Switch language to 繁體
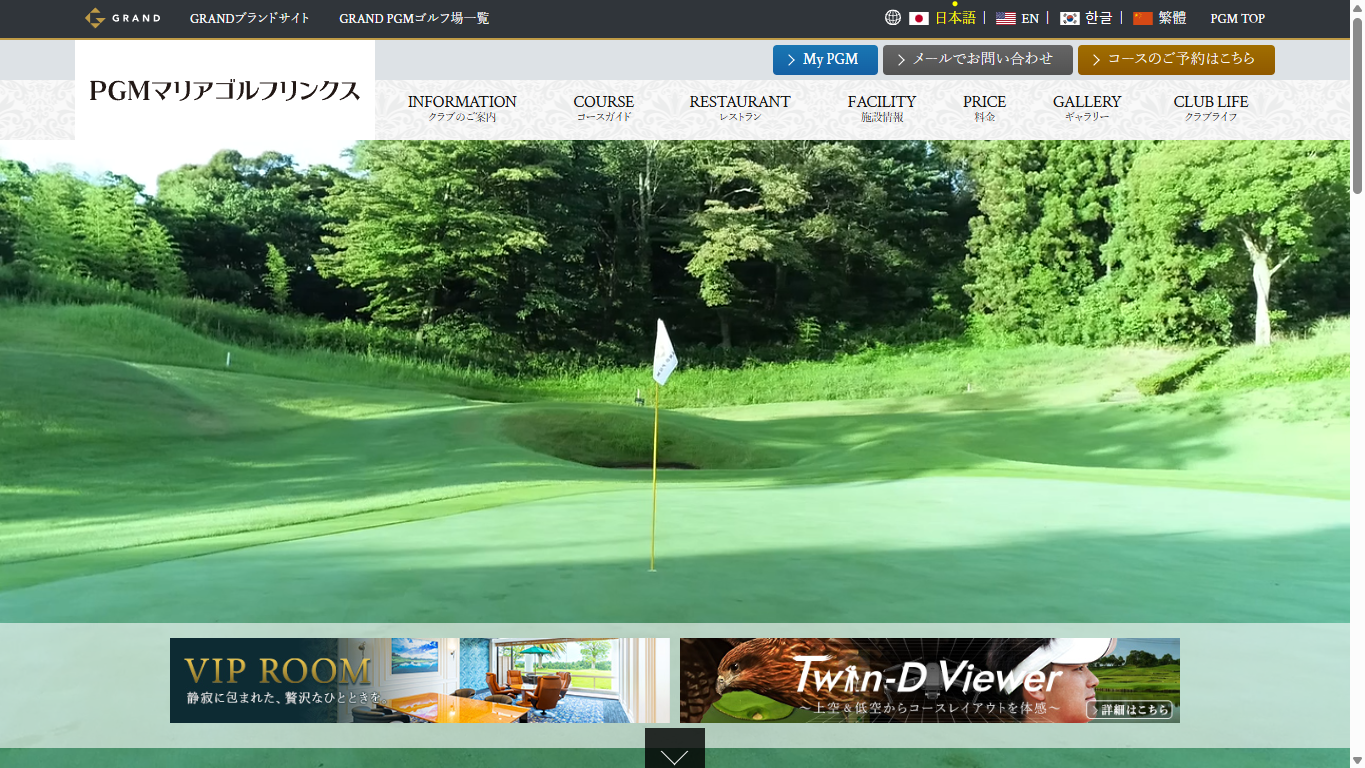This screenshot has width=1365, height=768. click(x=1172, y=18)
